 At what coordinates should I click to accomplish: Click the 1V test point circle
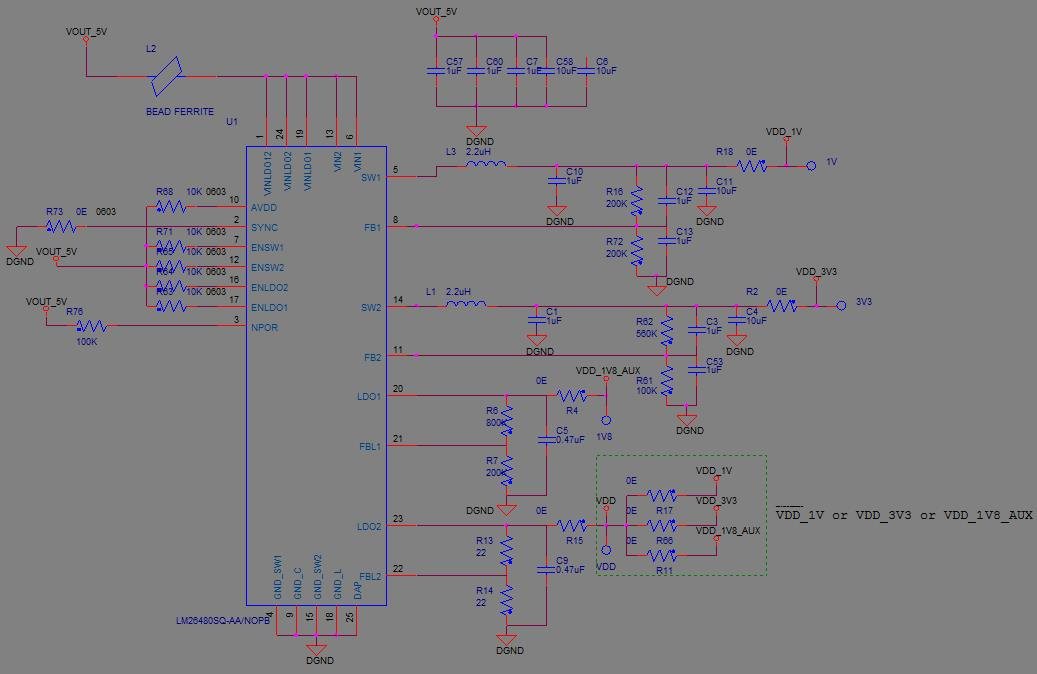(811, 165)
